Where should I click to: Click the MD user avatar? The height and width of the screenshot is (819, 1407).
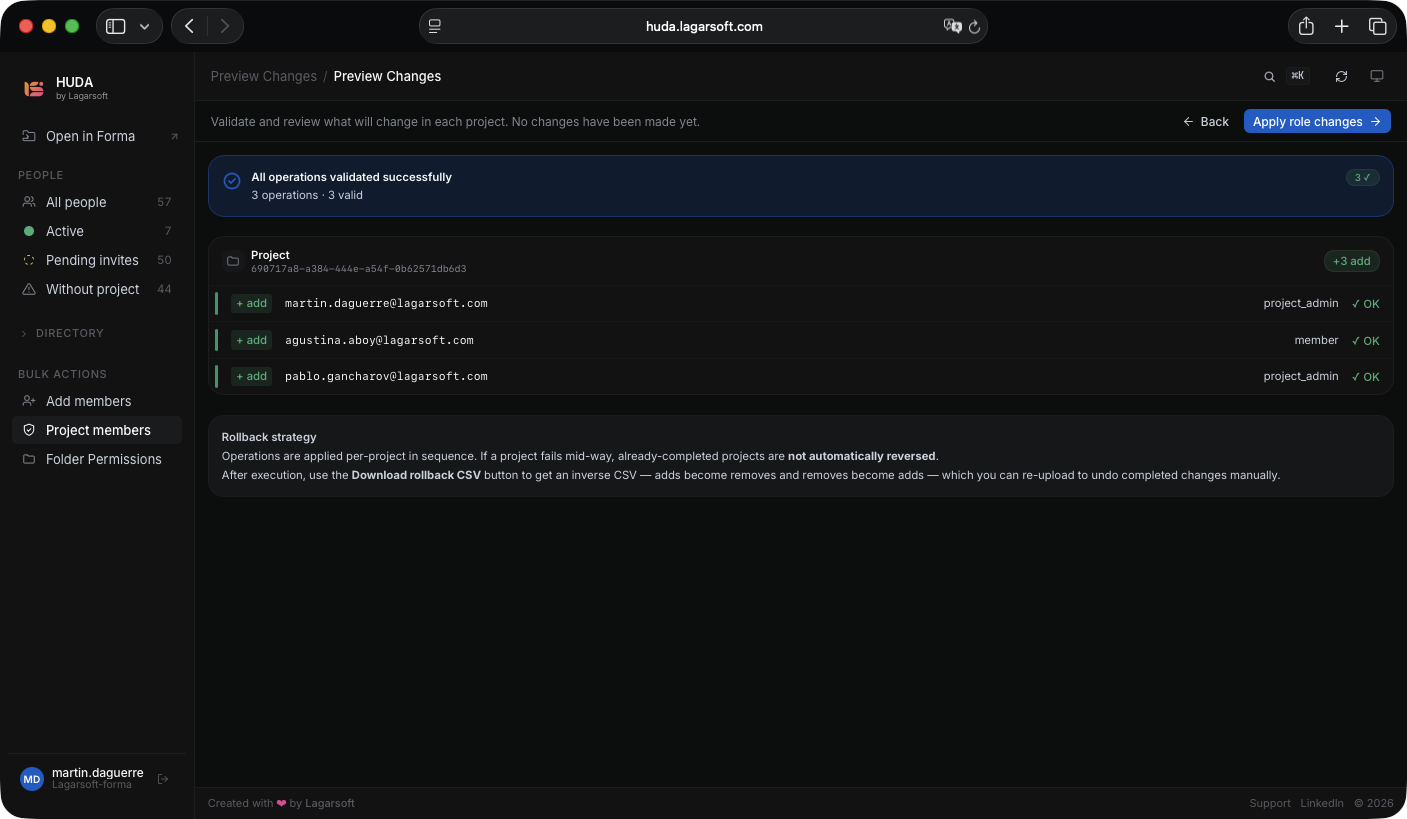click(32, 779)
